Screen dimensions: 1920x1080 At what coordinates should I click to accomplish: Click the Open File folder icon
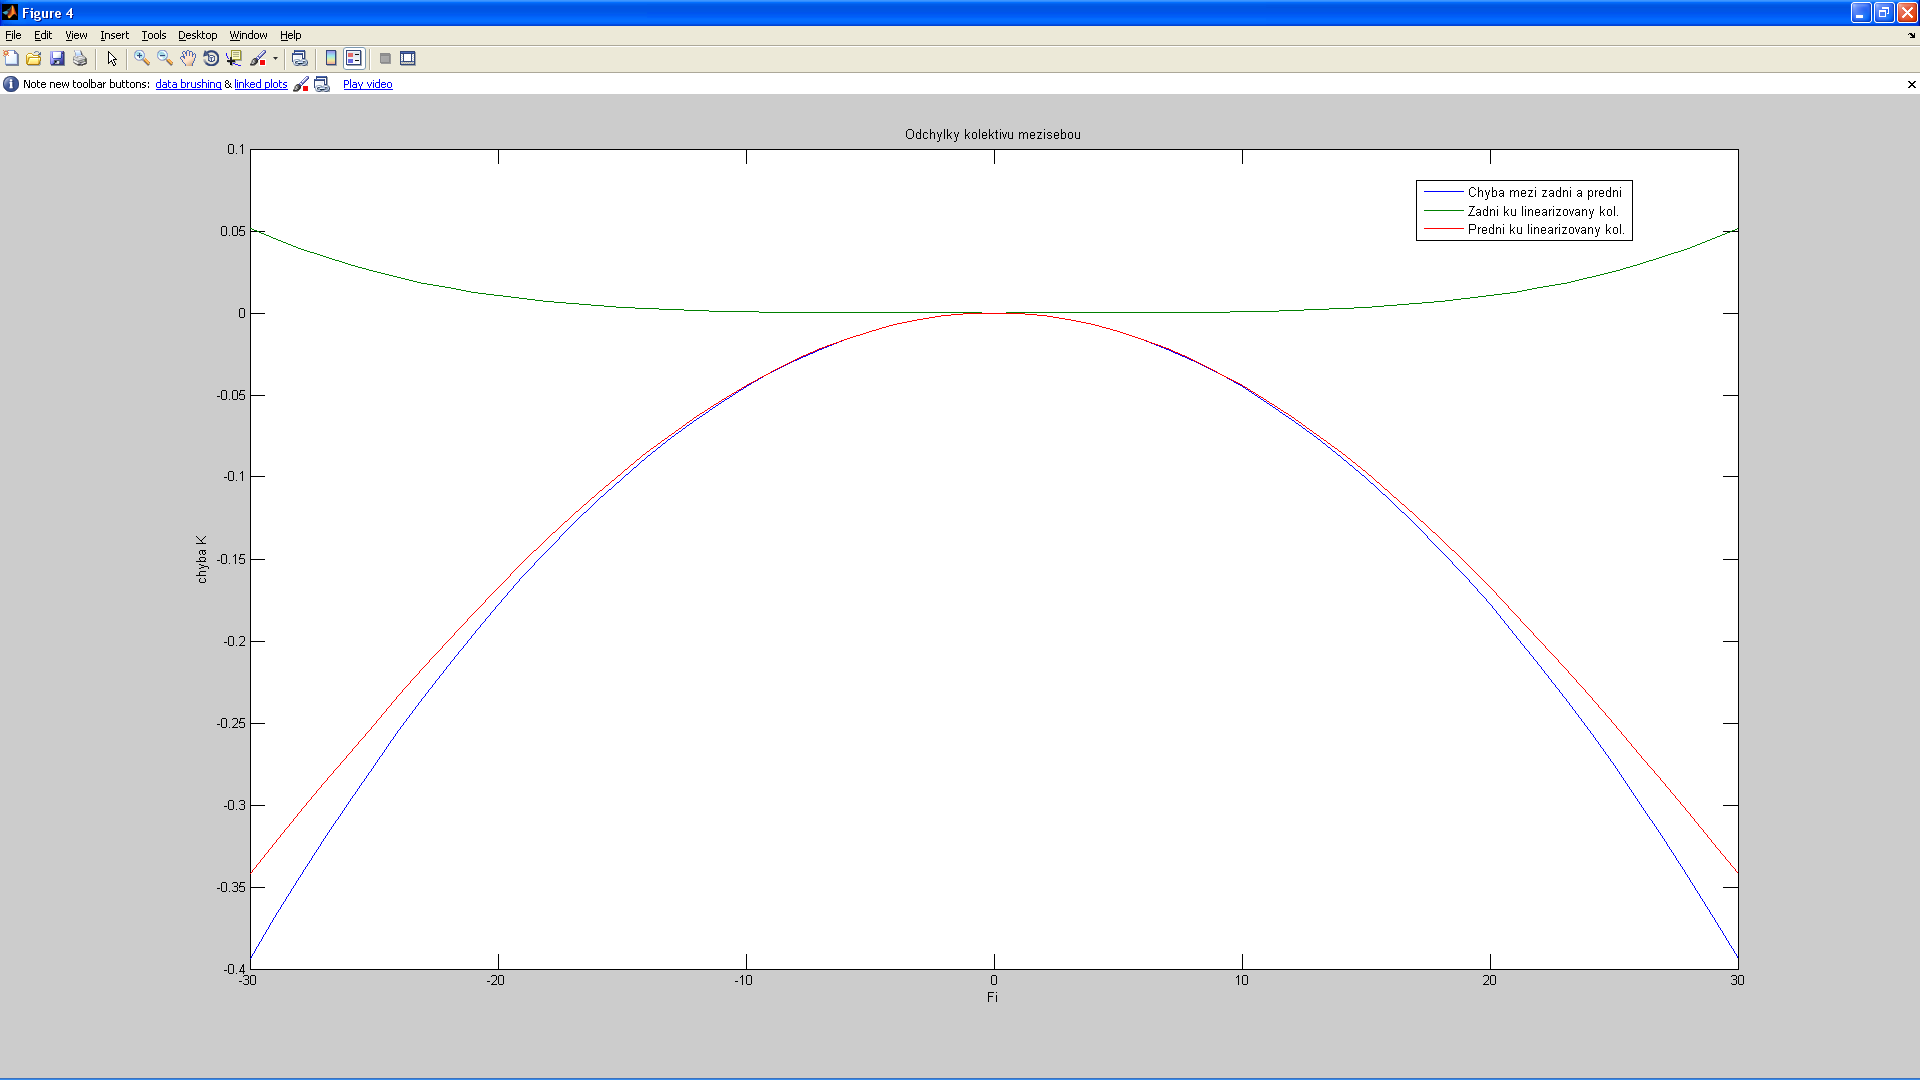coord(34,58)
